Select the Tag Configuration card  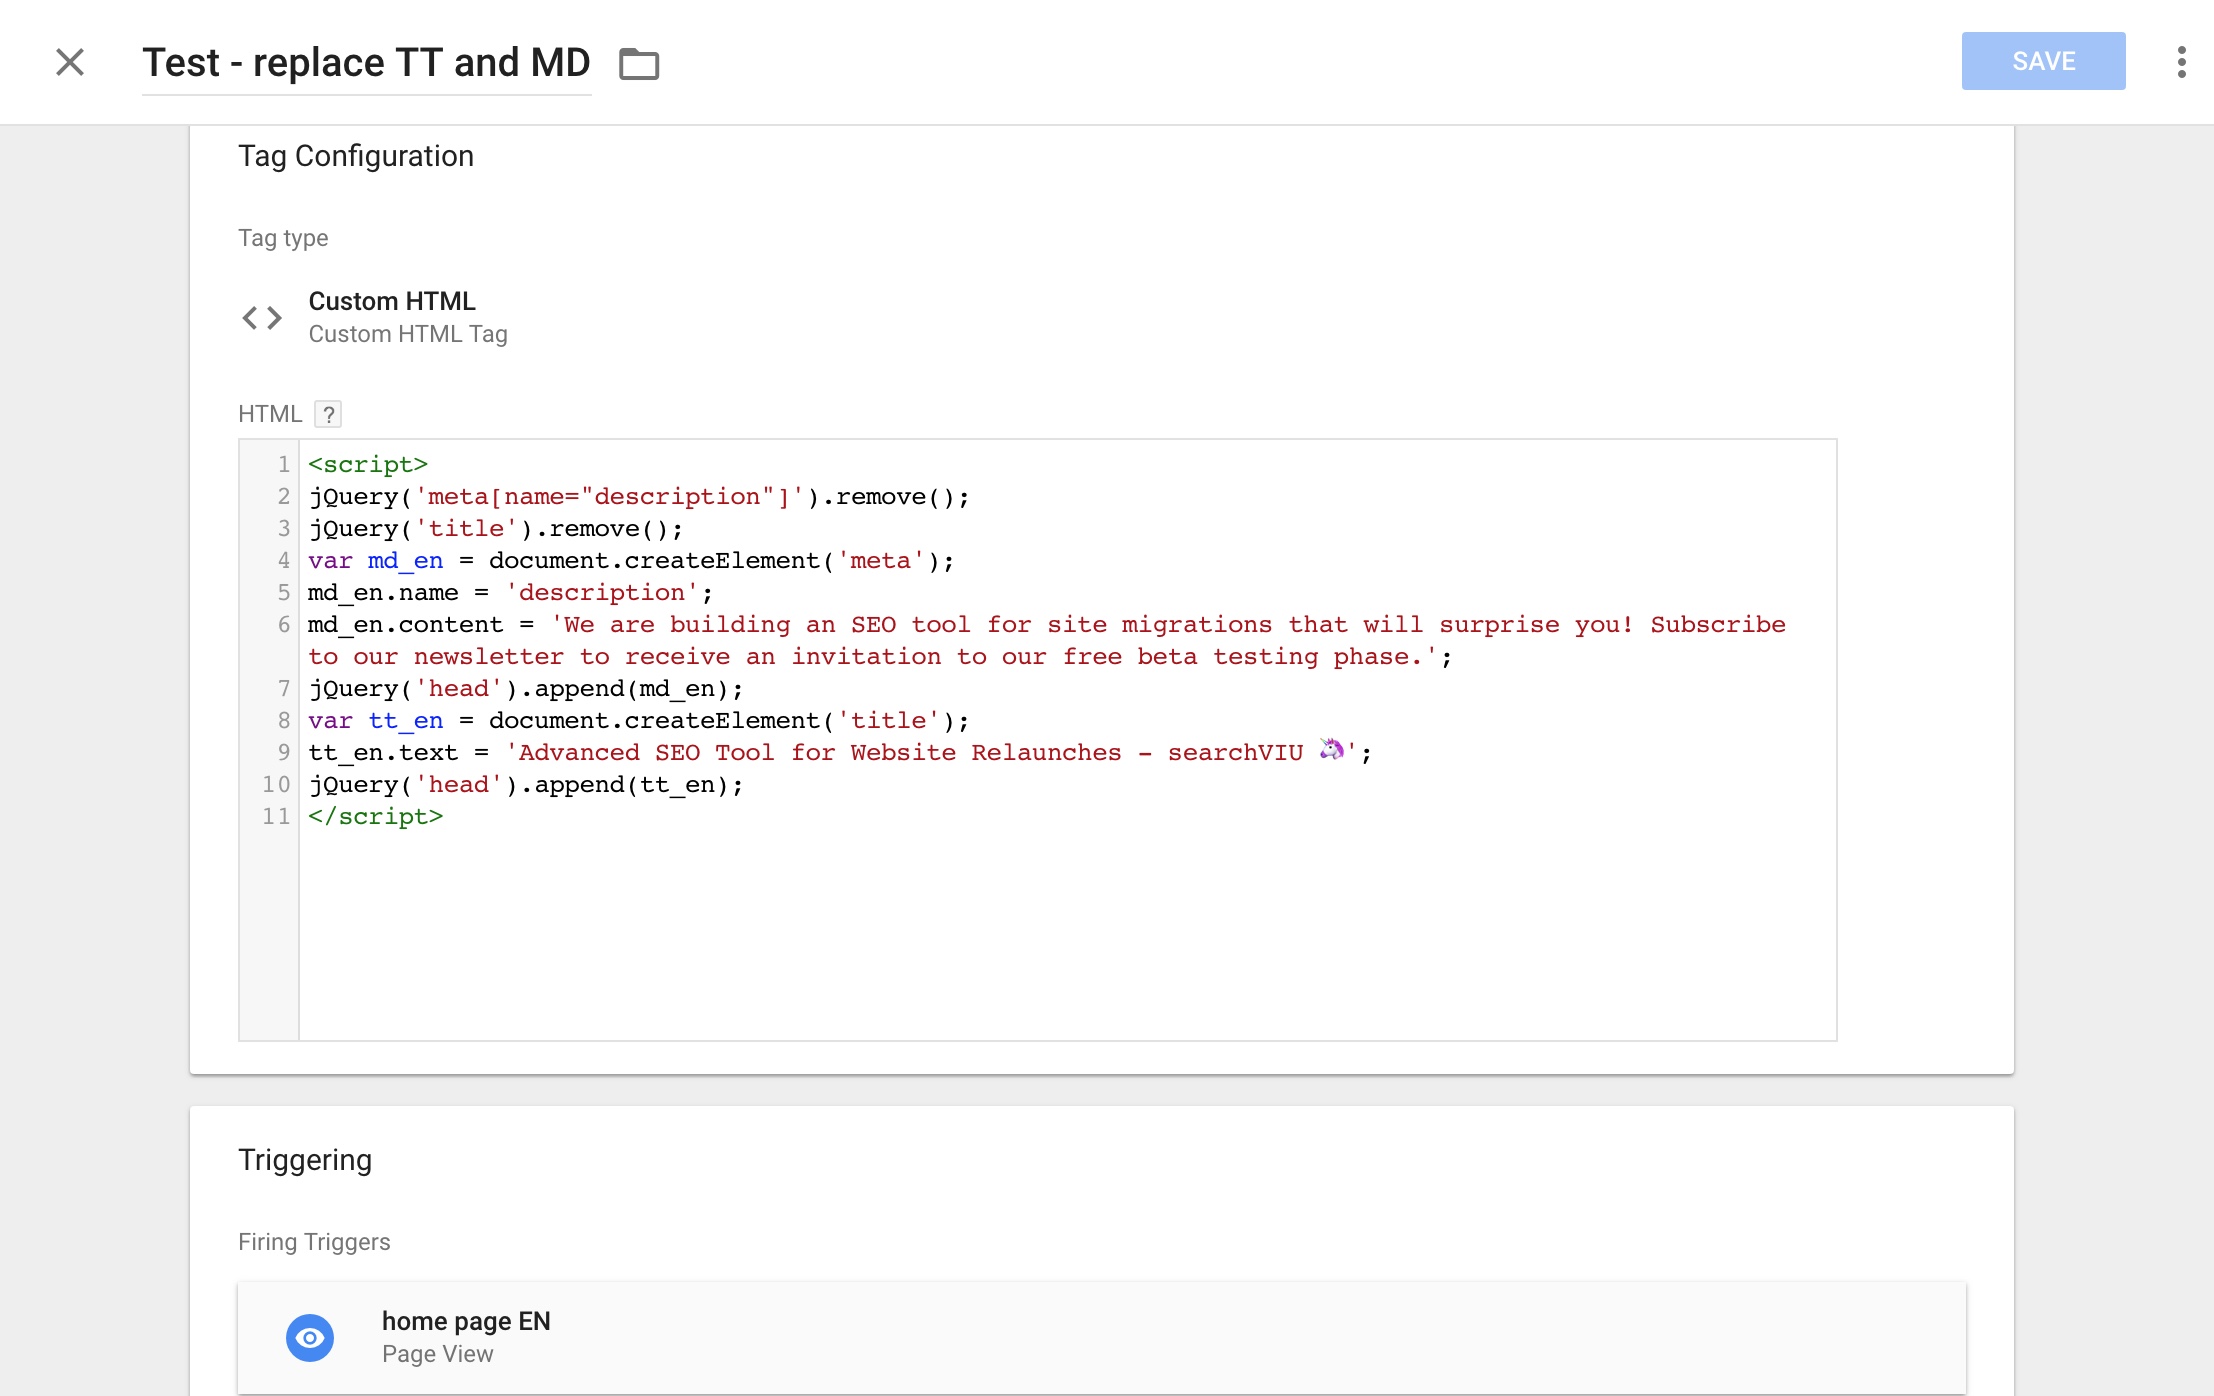pos(356,155)
